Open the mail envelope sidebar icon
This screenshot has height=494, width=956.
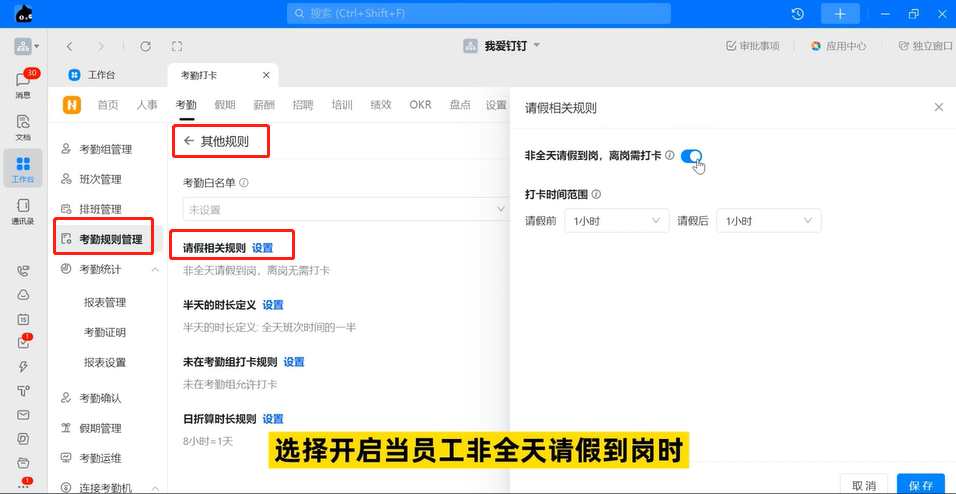pyautogui.click(x=23, y=415)
